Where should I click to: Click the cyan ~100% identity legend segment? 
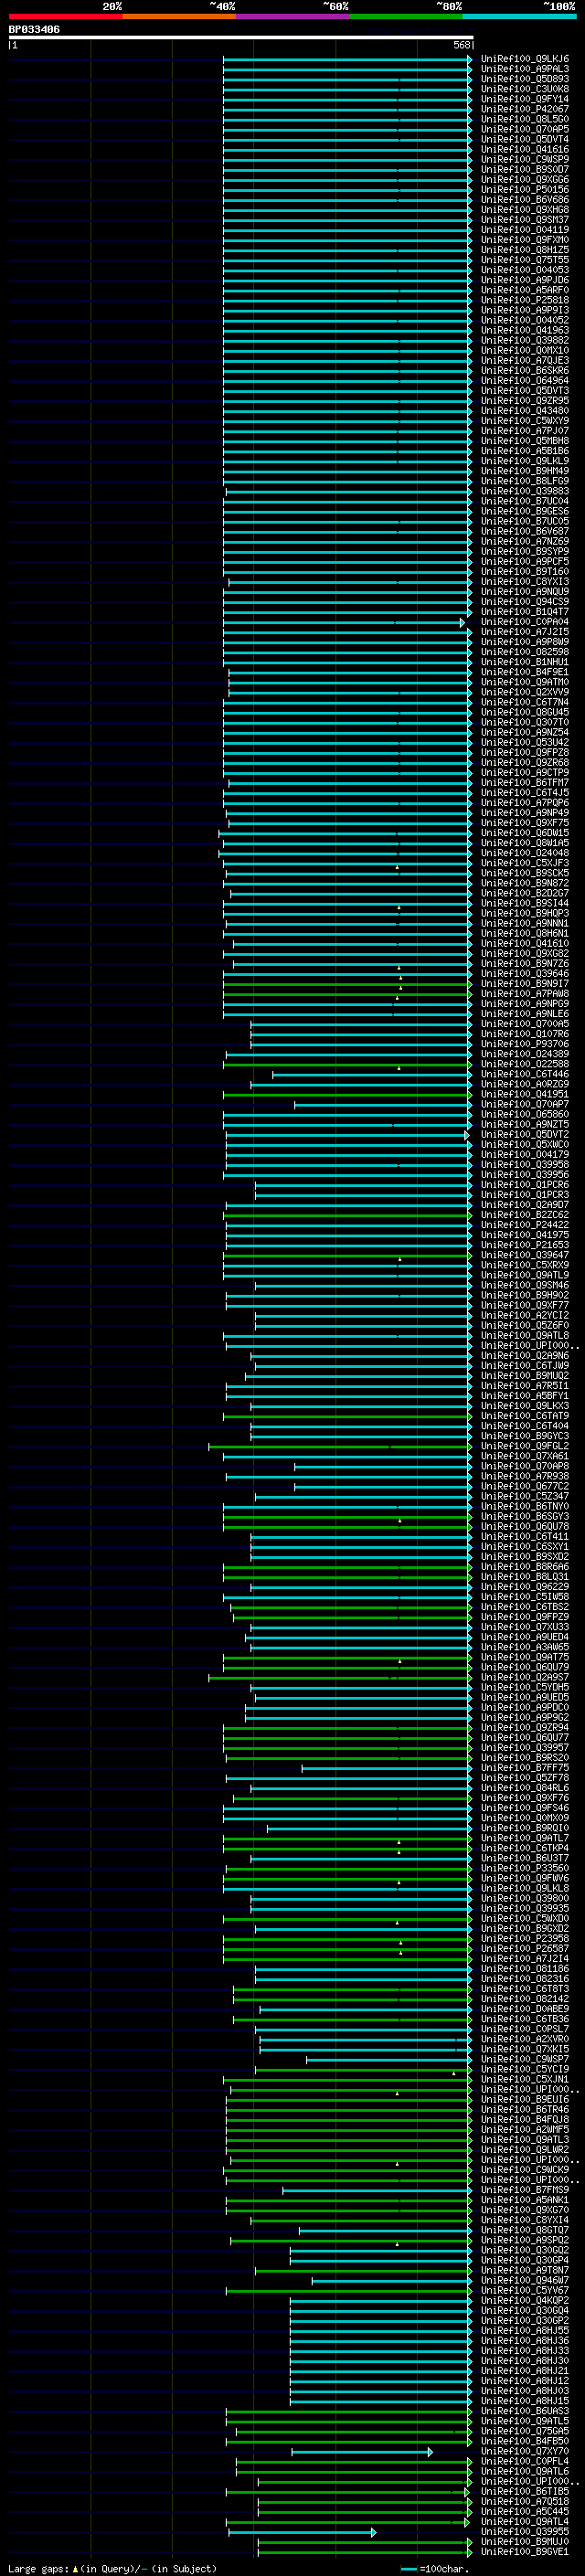pyautogui.click(x=519, y=16)
